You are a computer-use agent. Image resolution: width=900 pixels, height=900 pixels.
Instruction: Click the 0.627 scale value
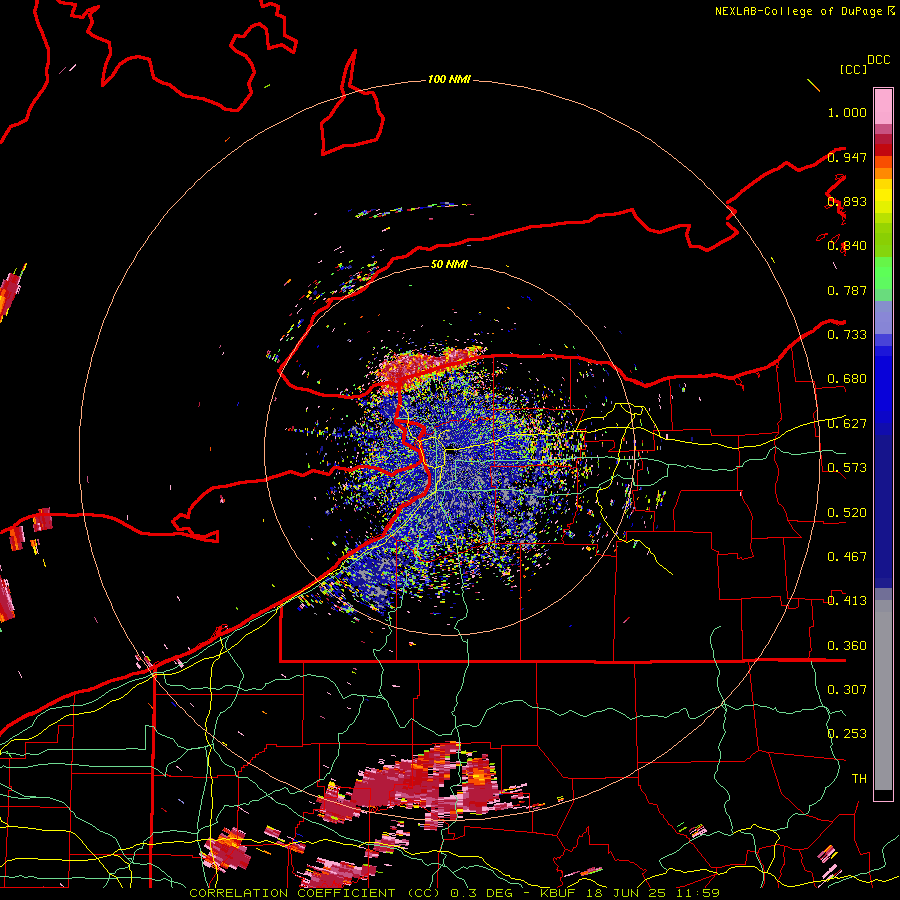click(x=847, y=424)
